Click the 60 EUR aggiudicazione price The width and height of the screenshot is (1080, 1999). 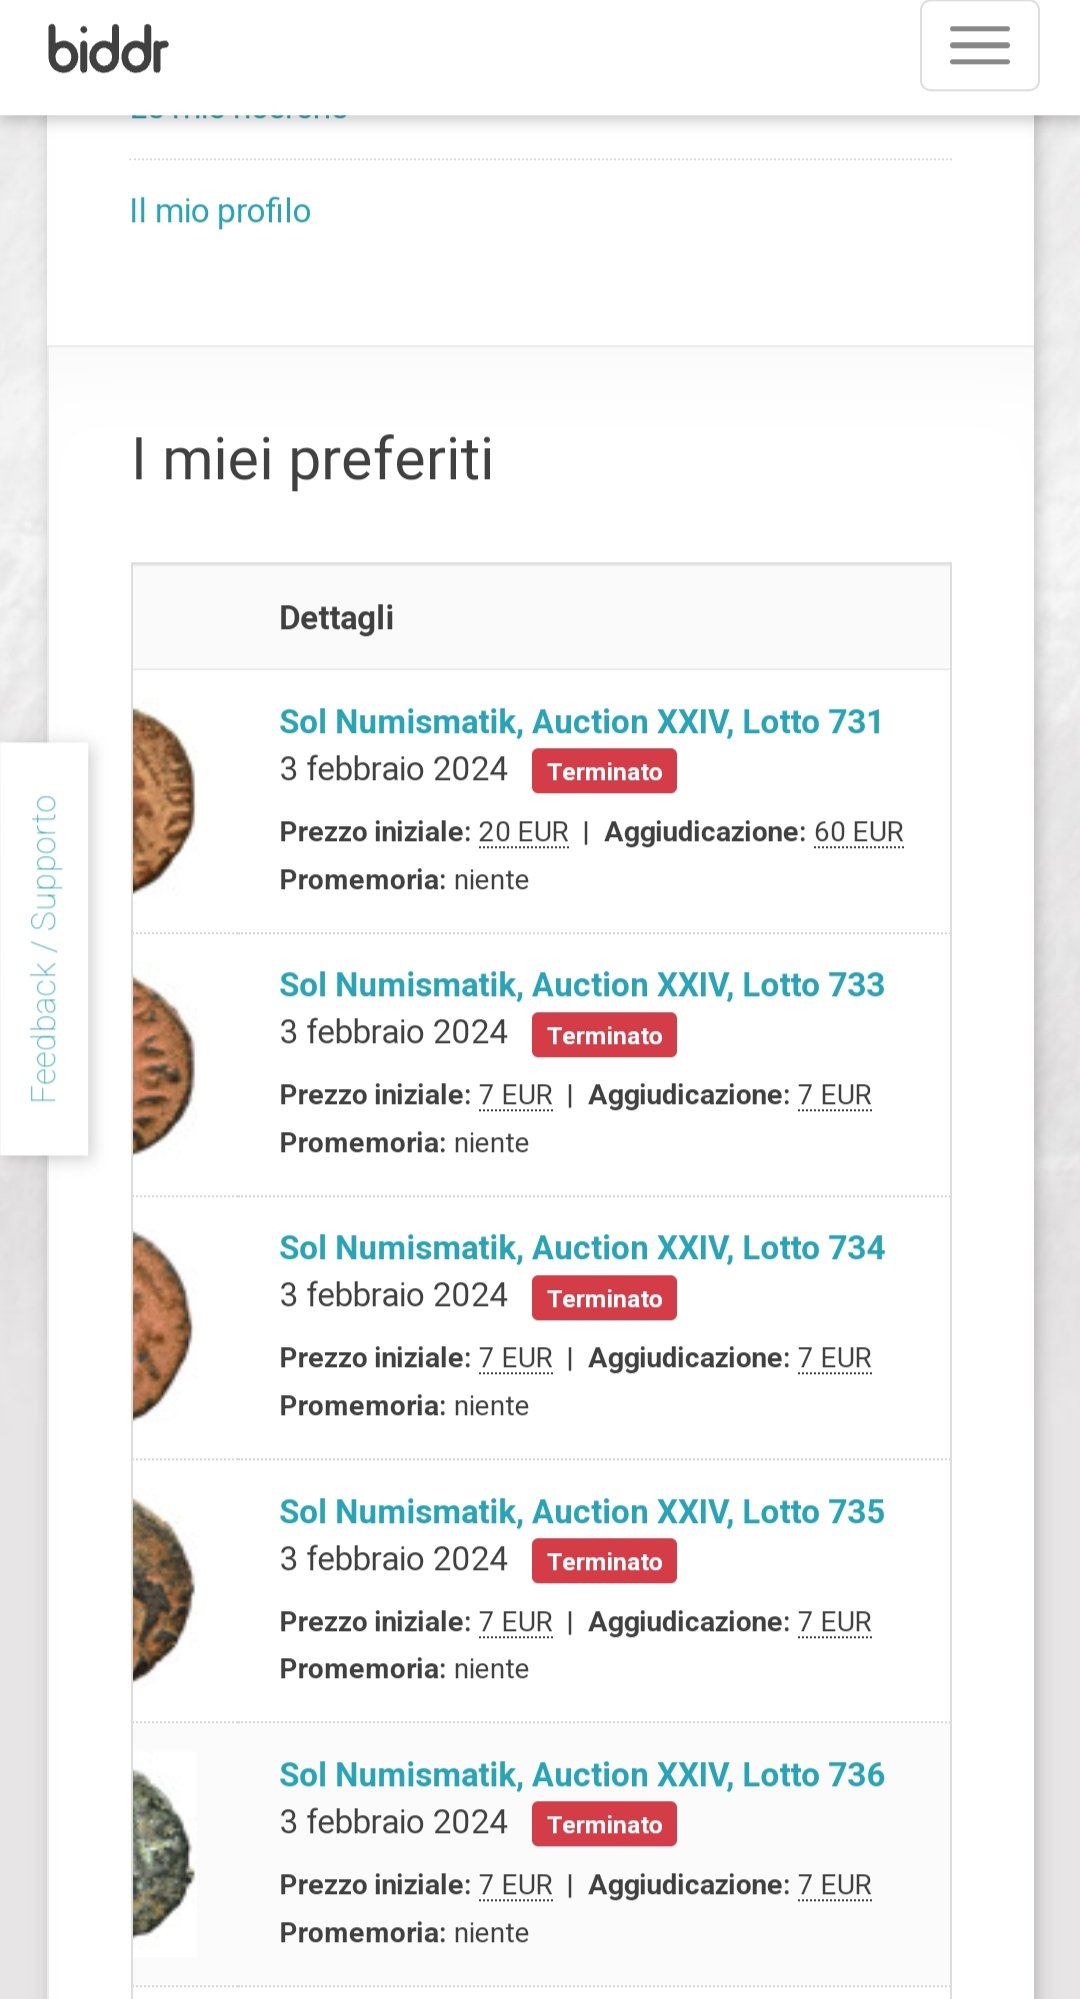point(858,832)
